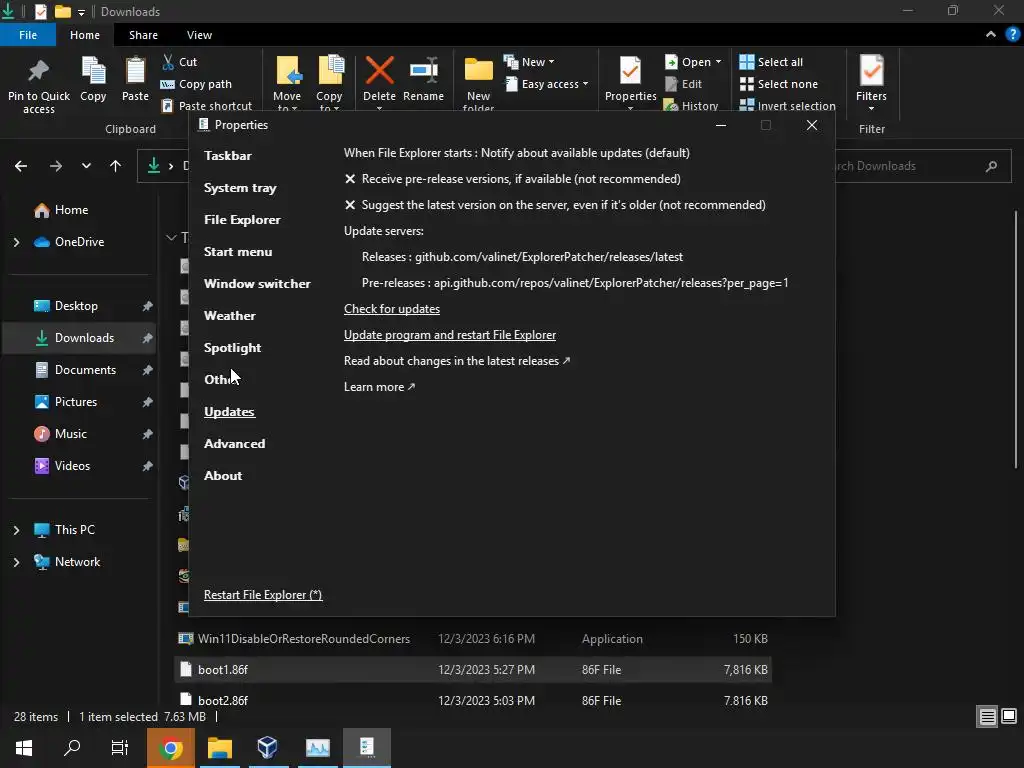Open Start menu section in Properties
Viewport: 1024px width, 768px height.
(238, 251)
